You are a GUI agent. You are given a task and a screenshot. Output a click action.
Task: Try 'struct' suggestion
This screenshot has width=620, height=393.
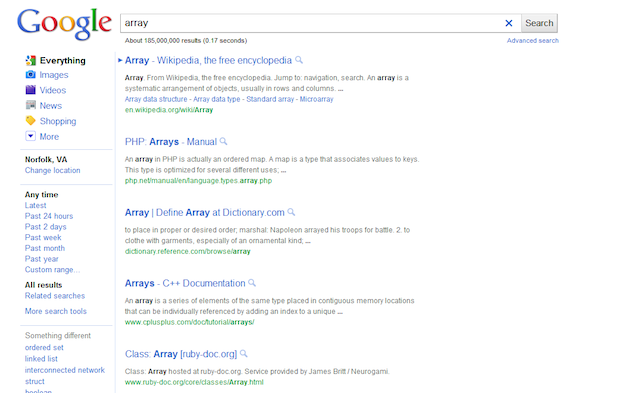point(34,381)
